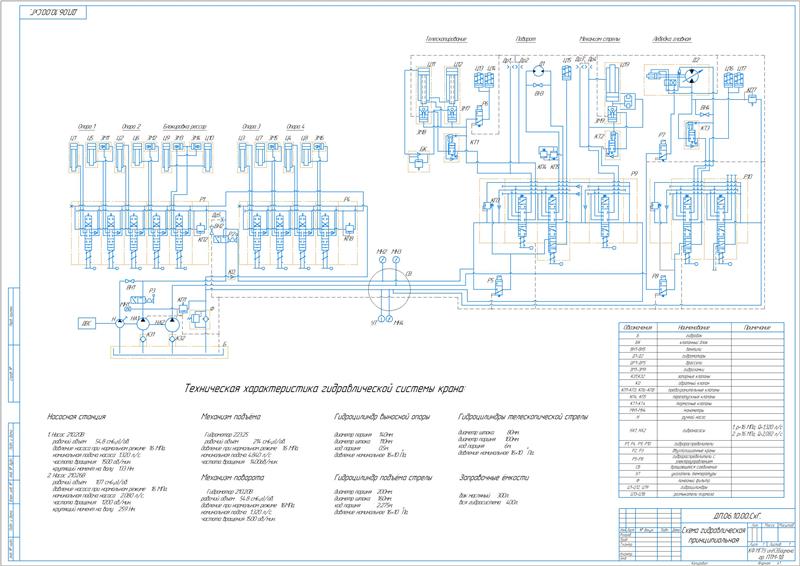The image size is (800, 566).
Task: Select the 'Схема гидравлическая принципиальная' title block text
Action: 712,535
